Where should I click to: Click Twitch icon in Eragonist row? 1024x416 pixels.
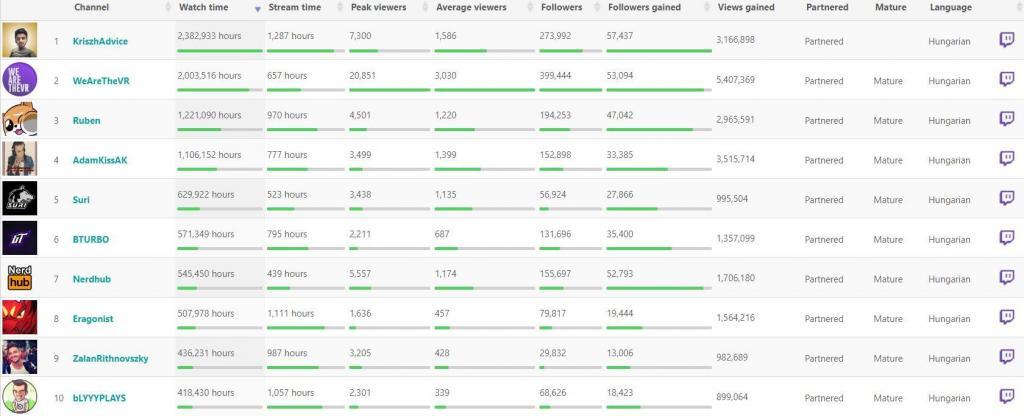pos(1006,318)
